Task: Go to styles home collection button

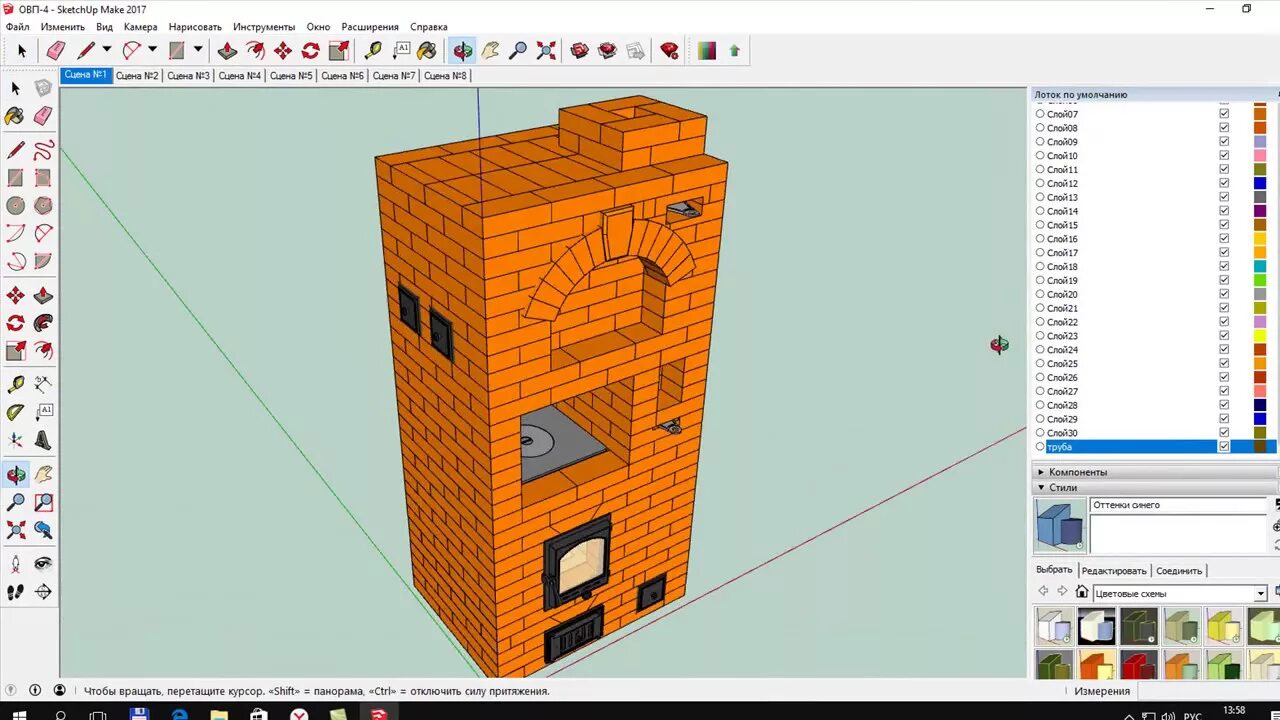Action: [1081, 592]
